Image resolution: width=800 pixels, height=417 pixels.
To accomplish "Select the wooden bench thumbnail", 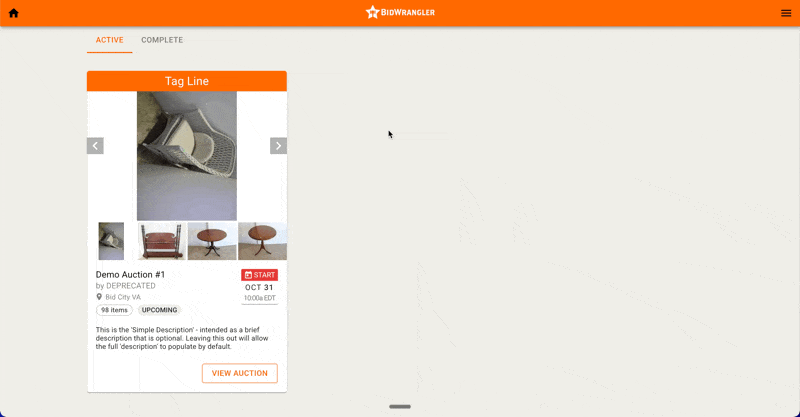I will pyautogui.click(x=162, y=241).
